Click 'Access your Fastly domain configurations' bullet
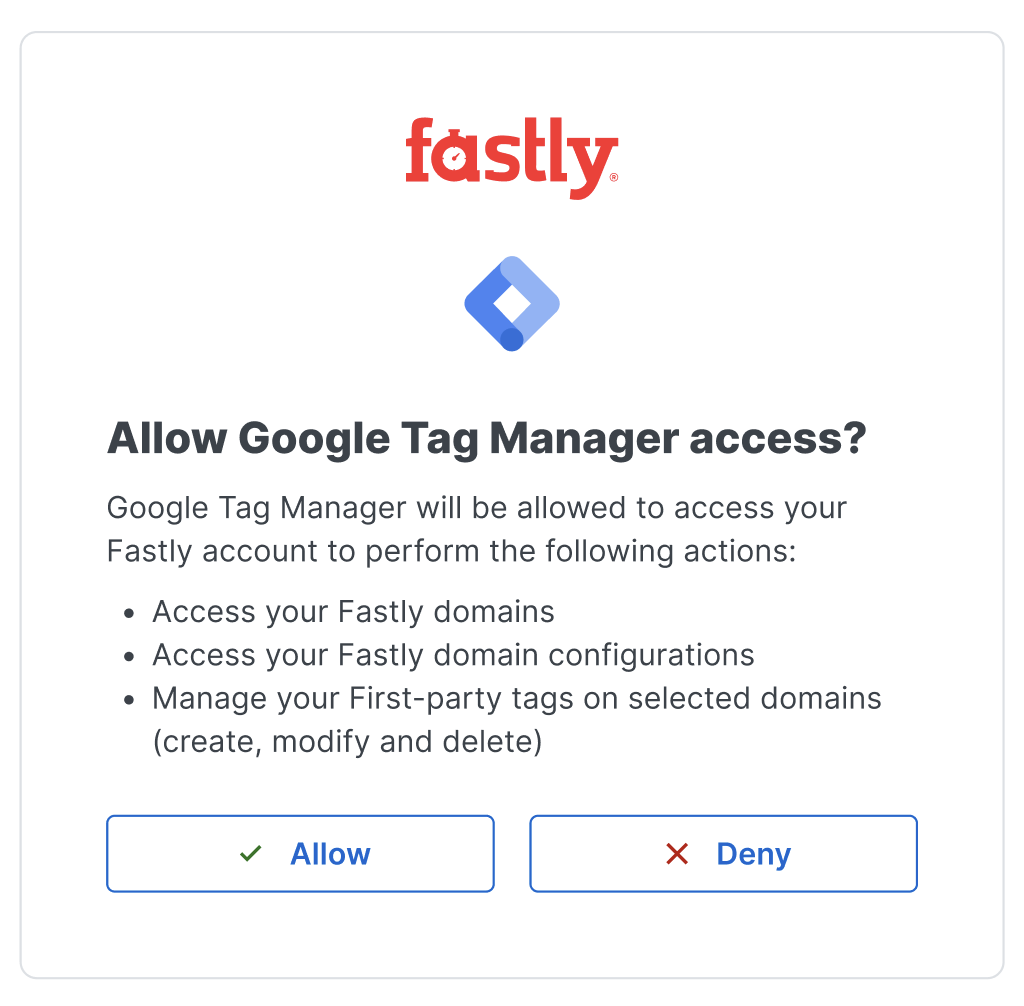1024x1006 pixels. 452,655
